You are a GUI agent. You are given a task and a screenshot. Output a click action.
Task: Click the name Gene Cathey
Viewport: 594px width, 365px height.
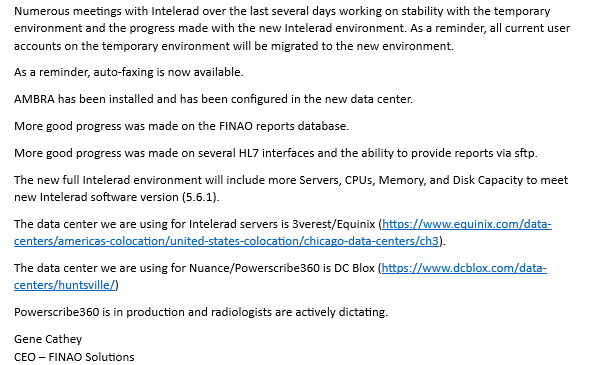(x=48, y=339)
